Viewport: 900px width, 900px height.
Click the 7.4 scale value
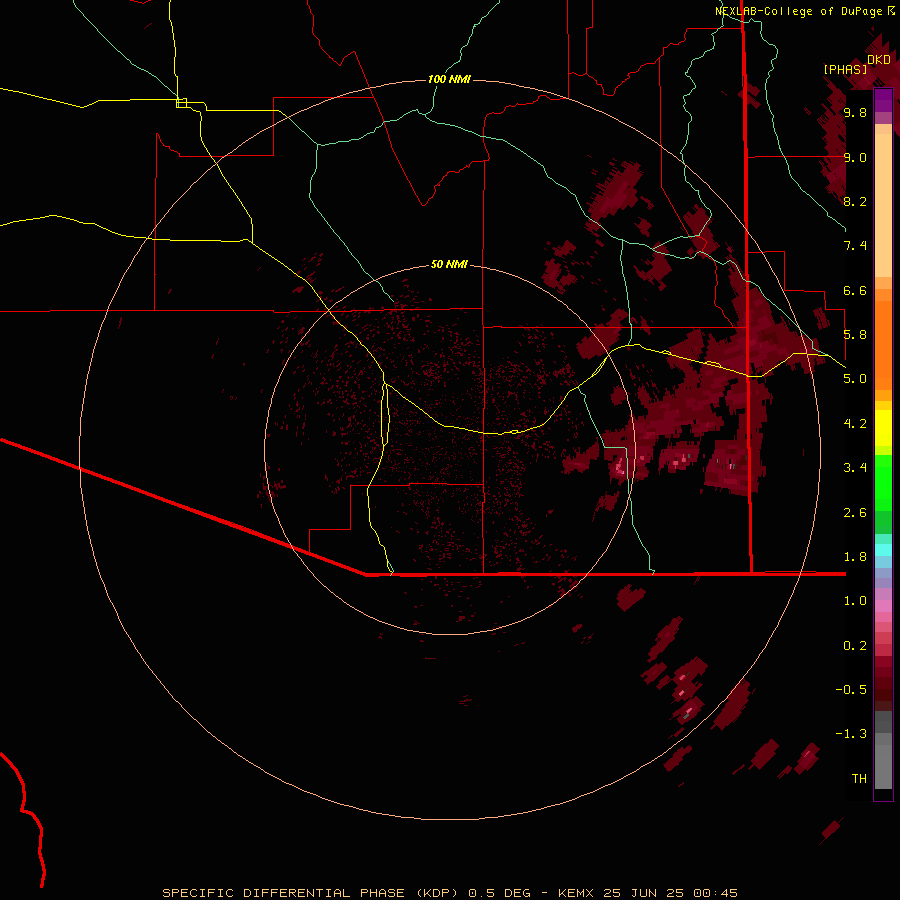(855, 246)
